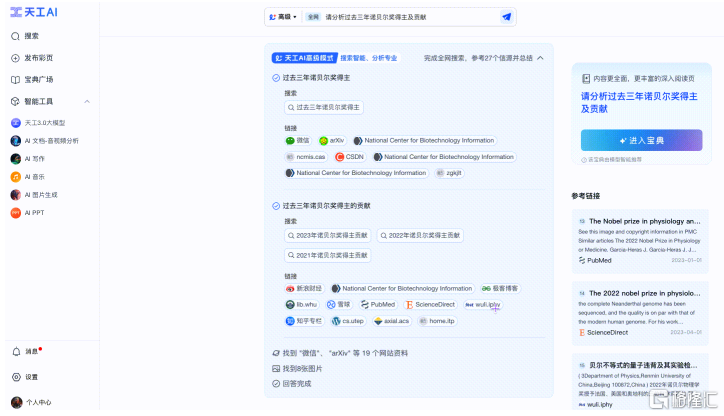
Task: Open the ScienceDirect source chip
Action: coord(430,305)
